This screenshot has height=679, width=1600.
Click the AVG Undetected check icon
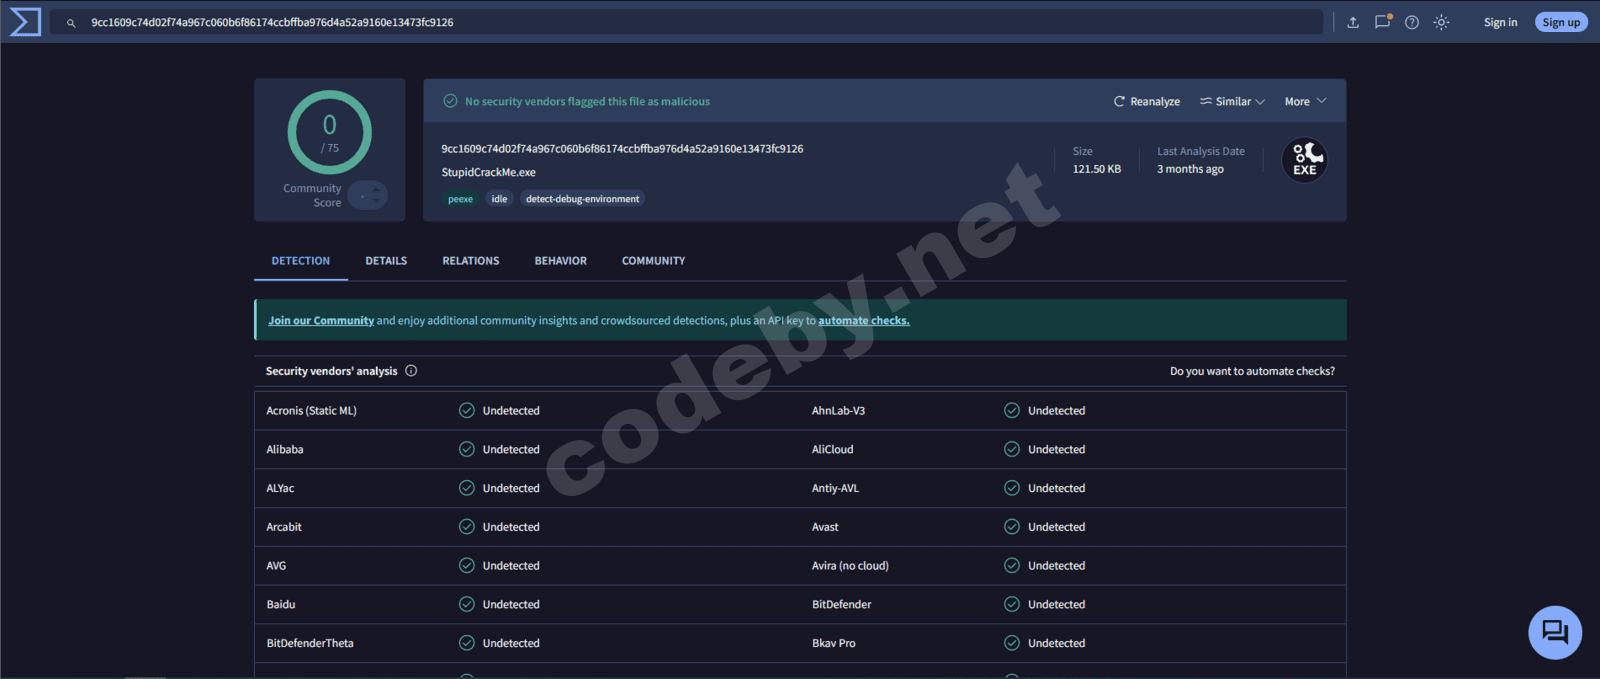tap(467, 566)
